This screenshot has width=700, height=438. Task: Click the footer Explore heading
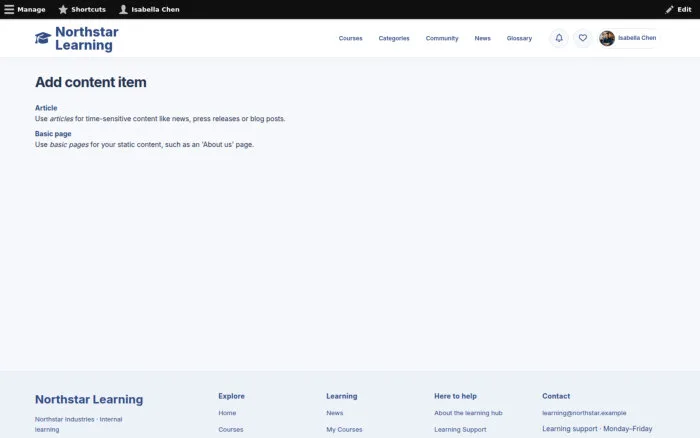coord(231,396)
